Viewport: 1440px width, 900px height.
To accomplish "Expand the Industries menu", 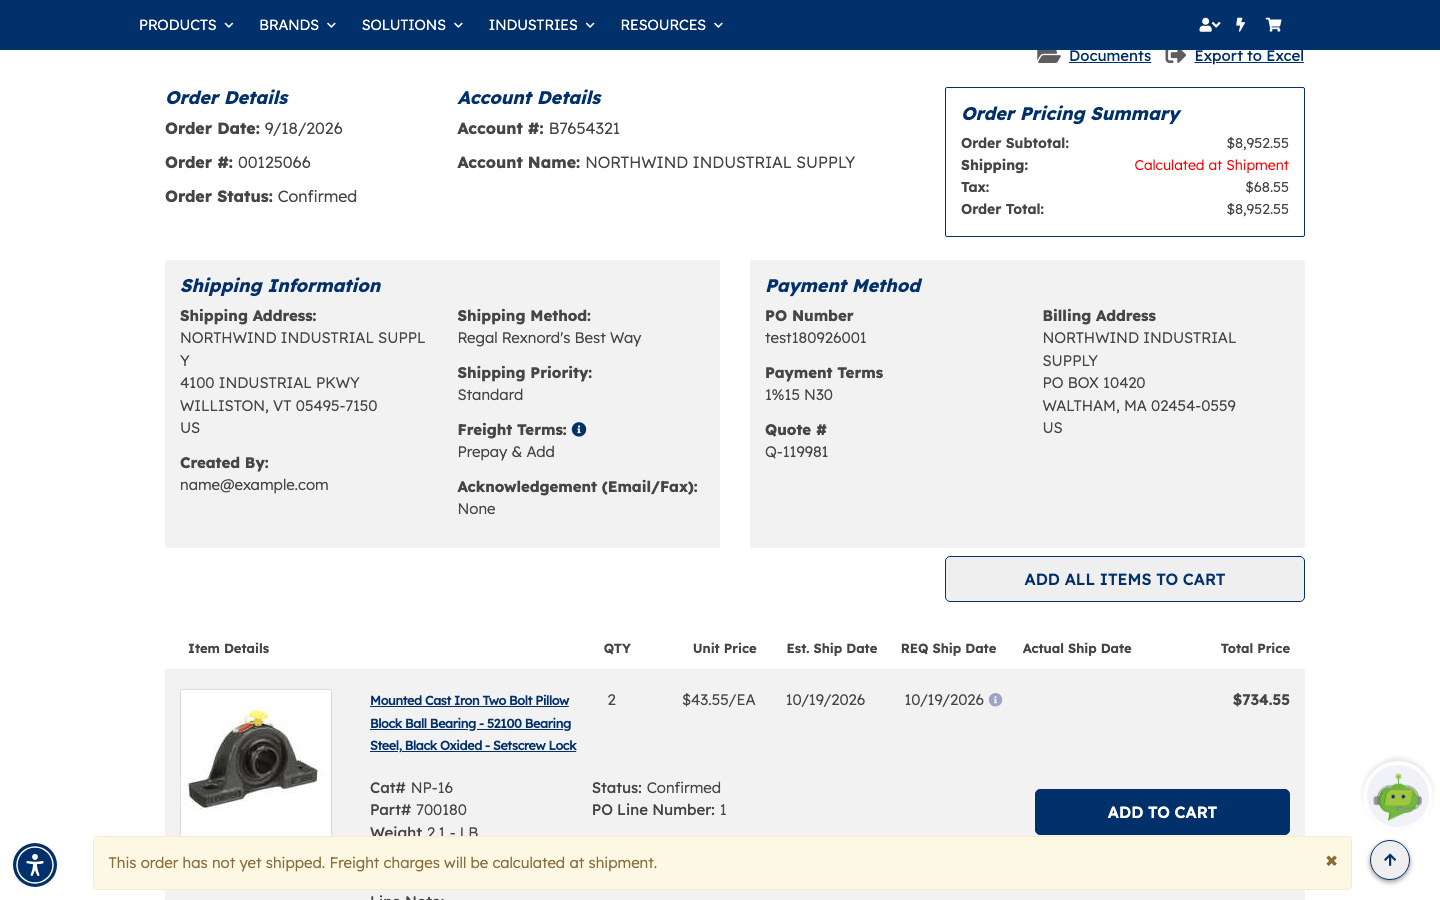I will tap(541, 25).
